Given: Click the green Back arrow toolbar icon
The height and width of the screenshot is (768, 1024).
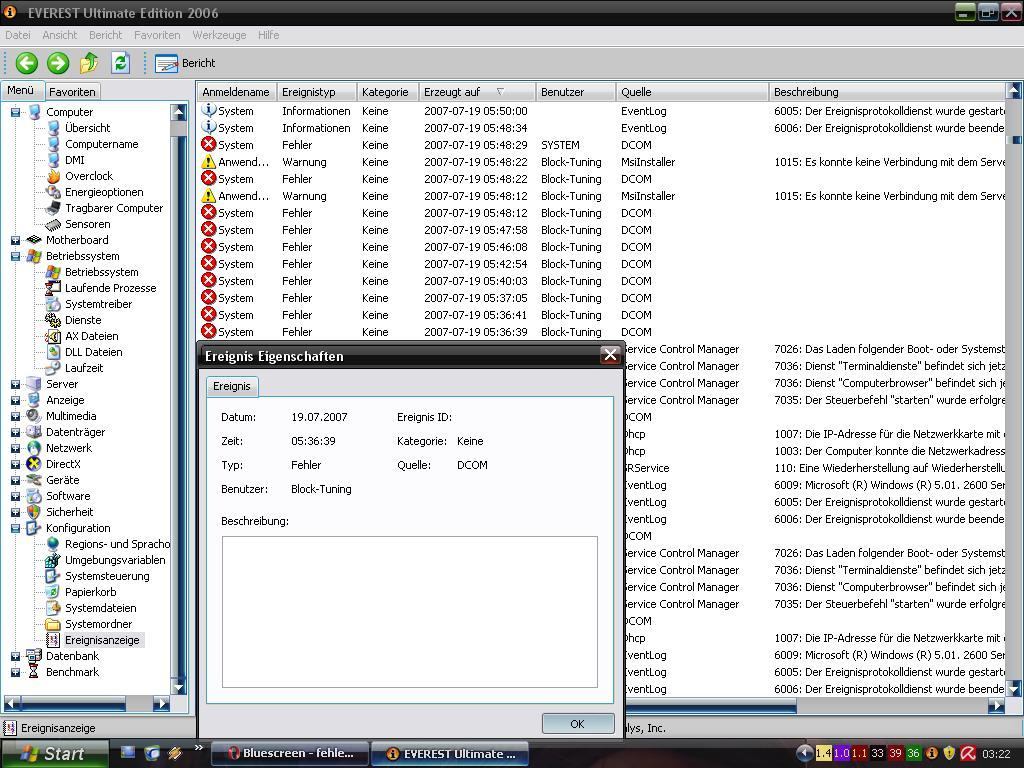Looking at the screenshot, I should coord(27,63).
